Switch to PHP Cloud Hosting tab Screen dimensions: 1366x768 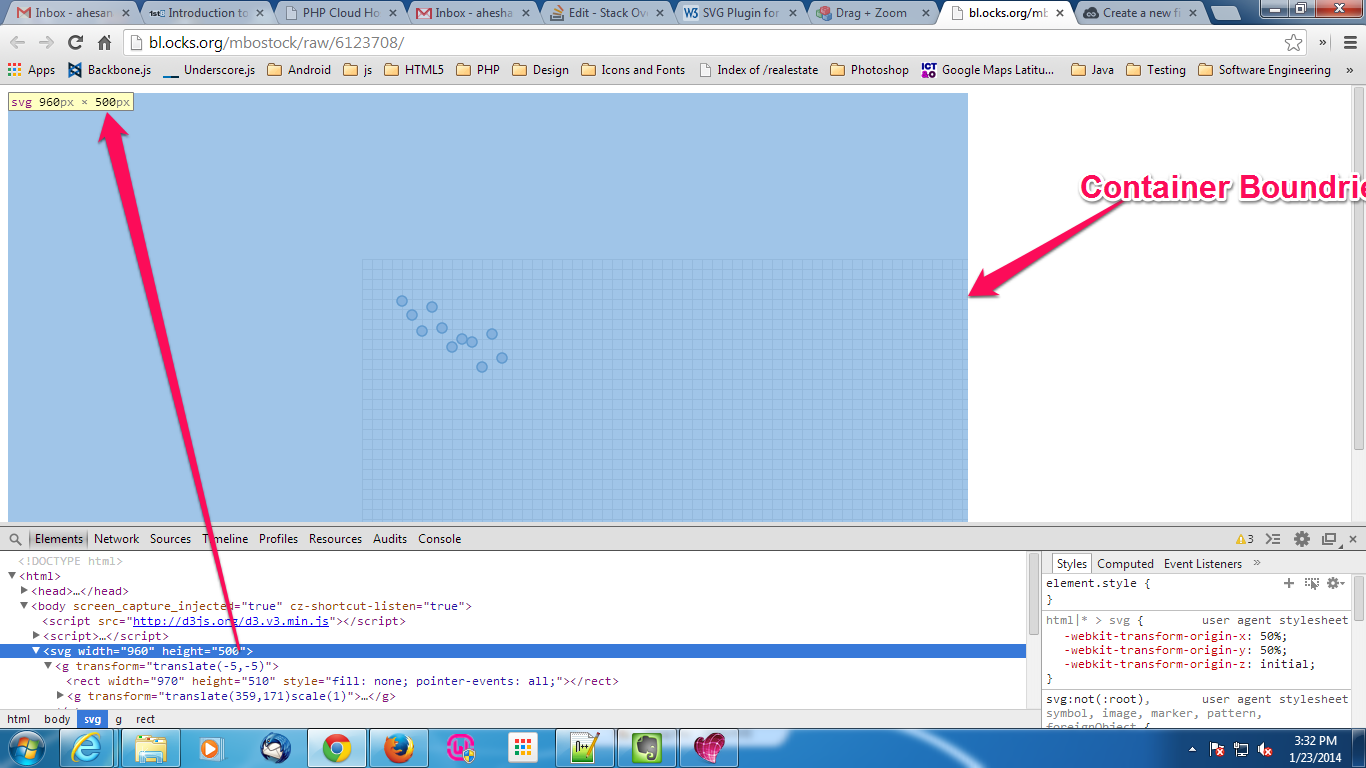[x=341, y=13]
